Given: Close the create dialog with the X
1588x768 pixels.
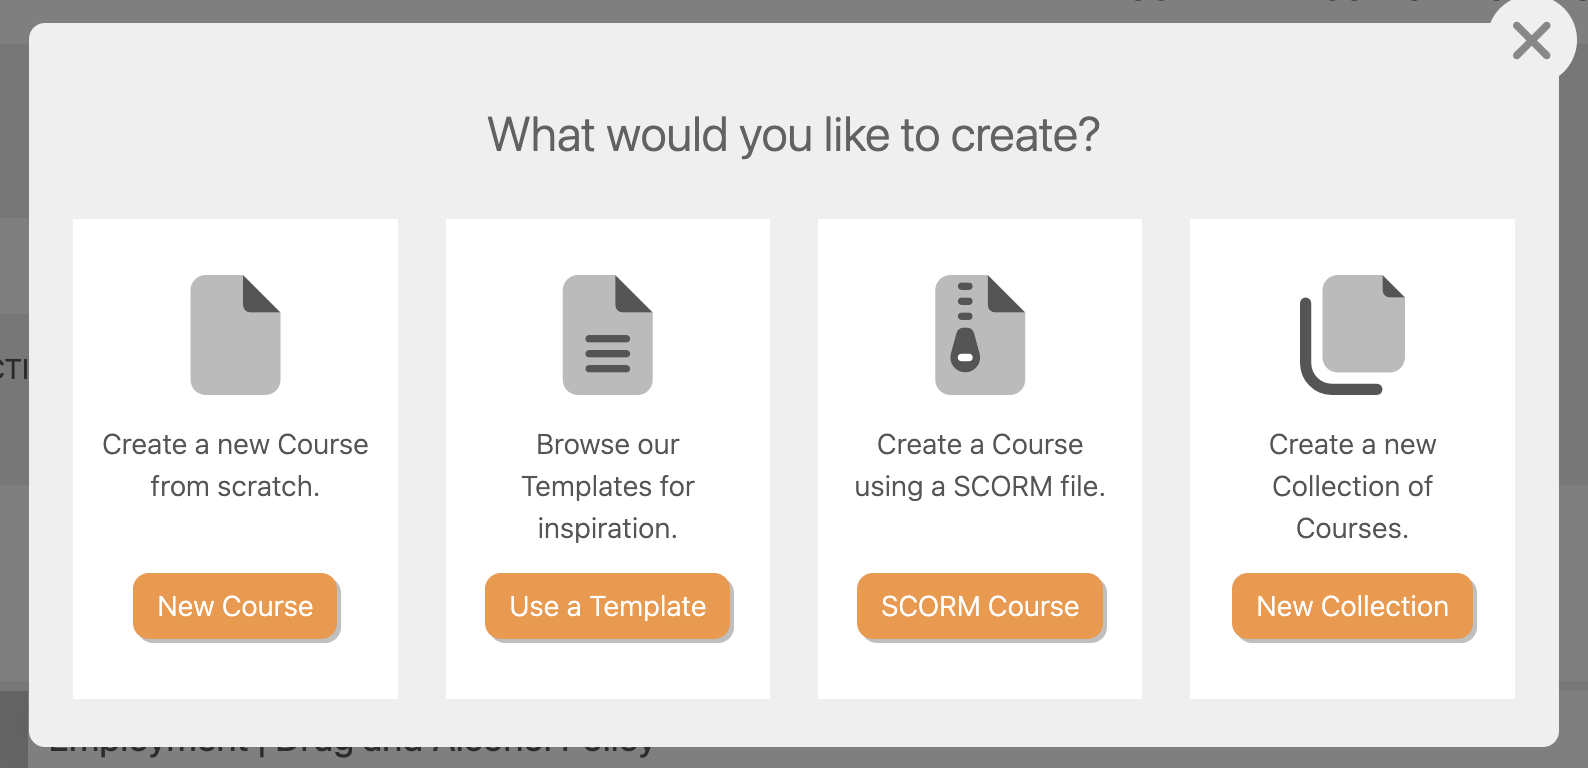Looking at the screenshot, I should 1531,42.
